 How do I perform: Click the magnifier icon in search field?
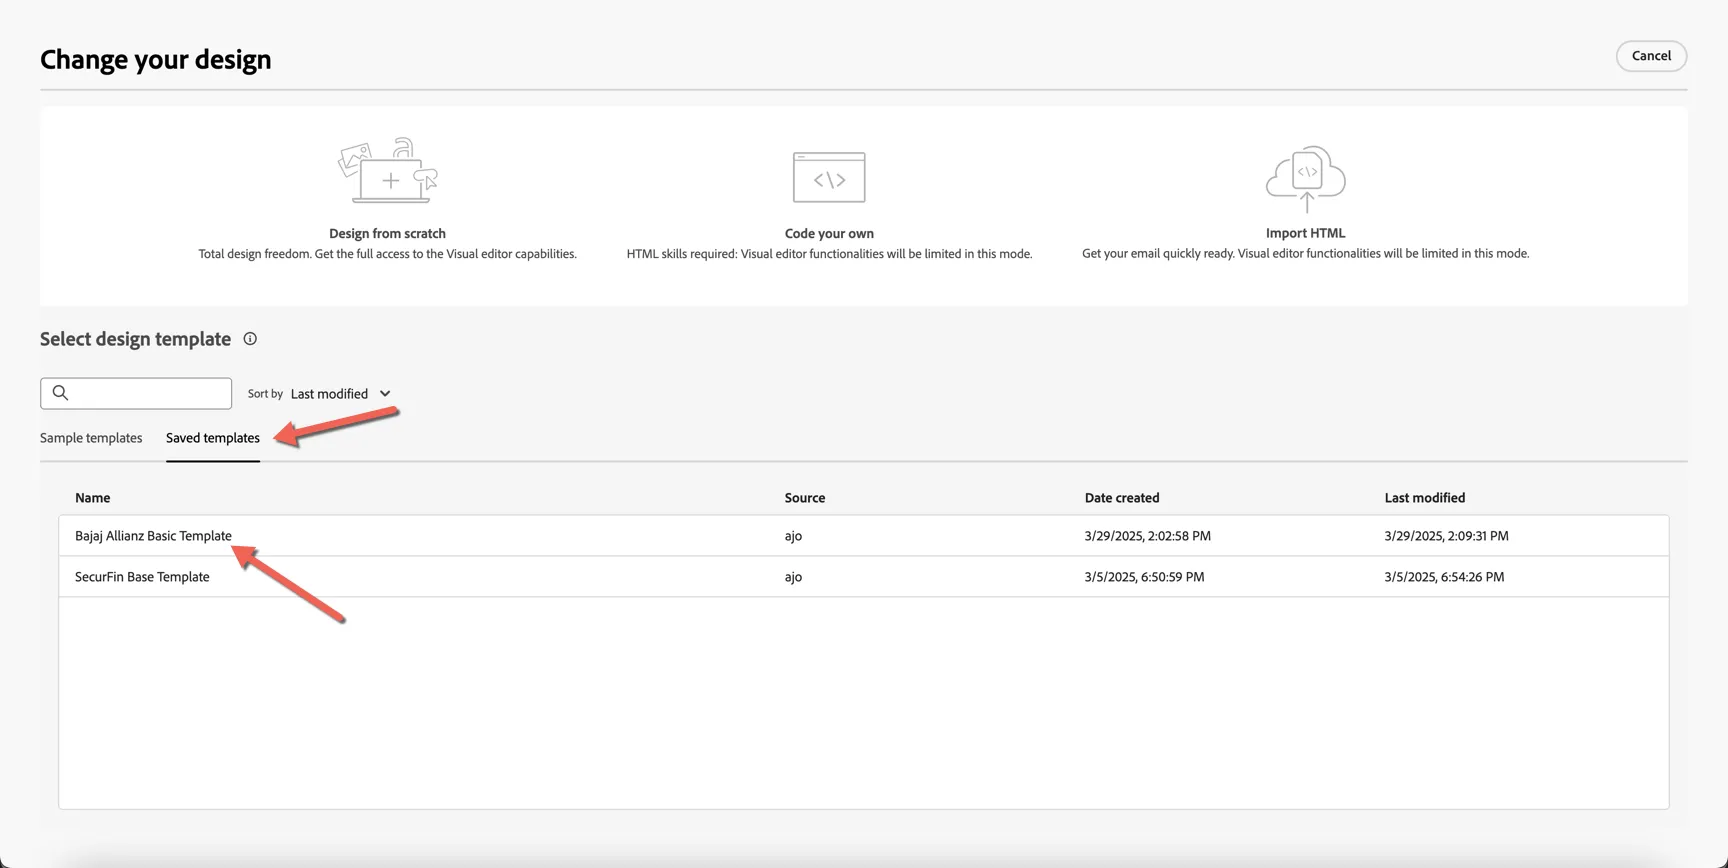coord(60,393)
